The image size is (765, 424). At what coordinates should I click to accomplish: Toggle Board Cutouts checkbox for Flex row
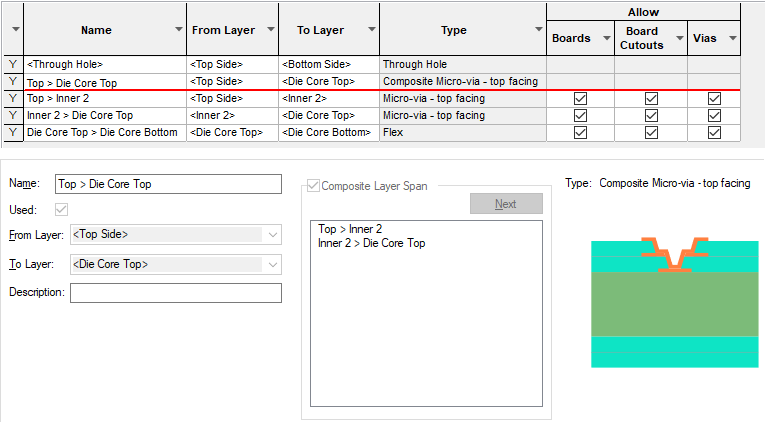[x=651, y=132]
